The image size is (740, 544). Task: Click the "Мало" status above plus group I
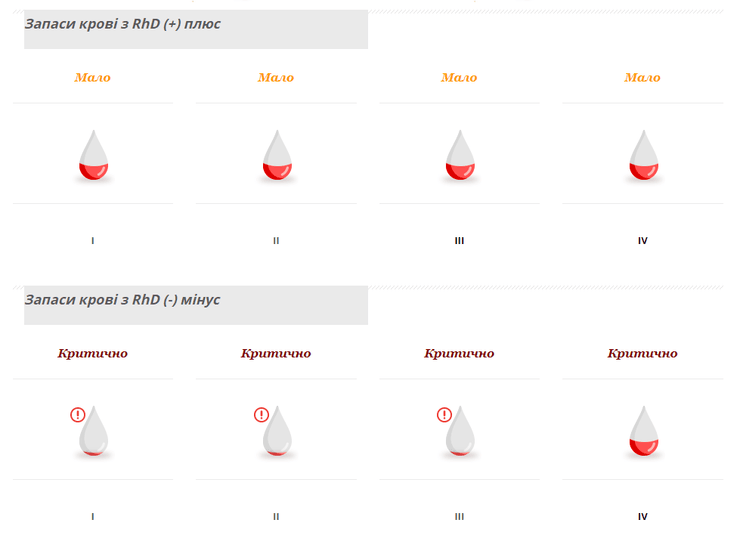click(93, 77)
